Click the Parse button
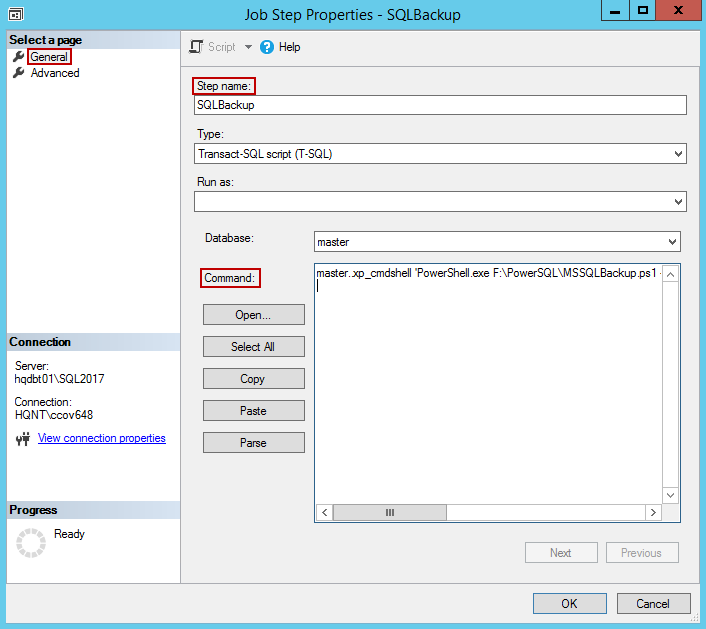The height and width of the screenshot is (629, 706). [x=253, y=443]
